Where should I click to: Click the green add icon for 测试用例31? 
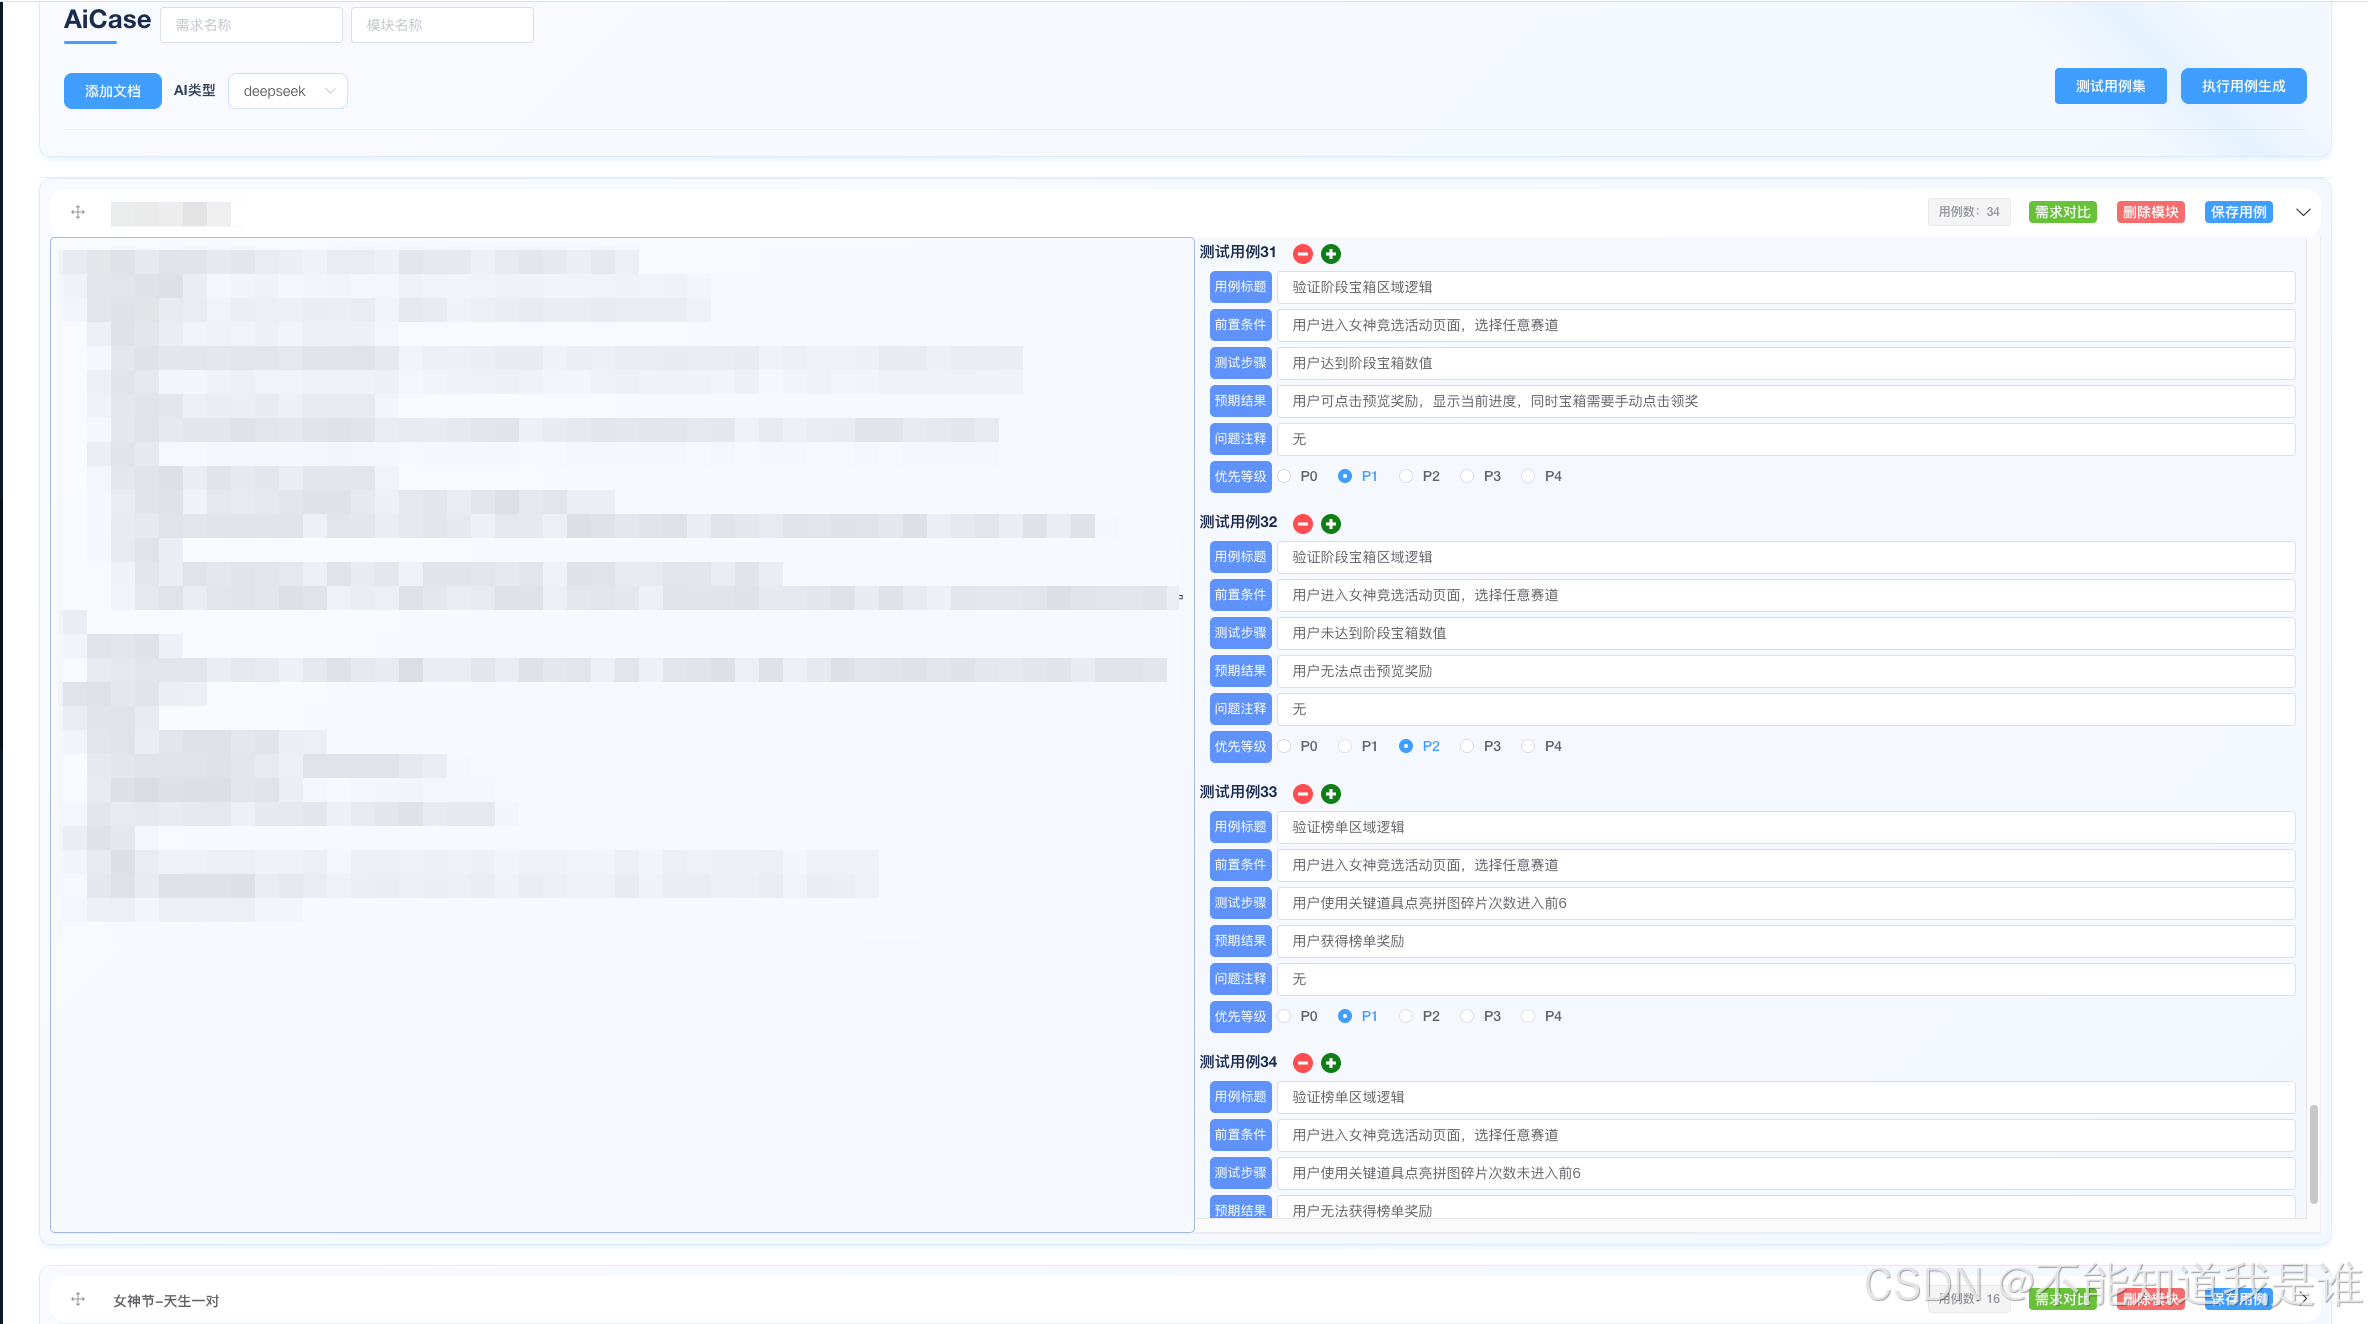click(x=1330, y=254)
